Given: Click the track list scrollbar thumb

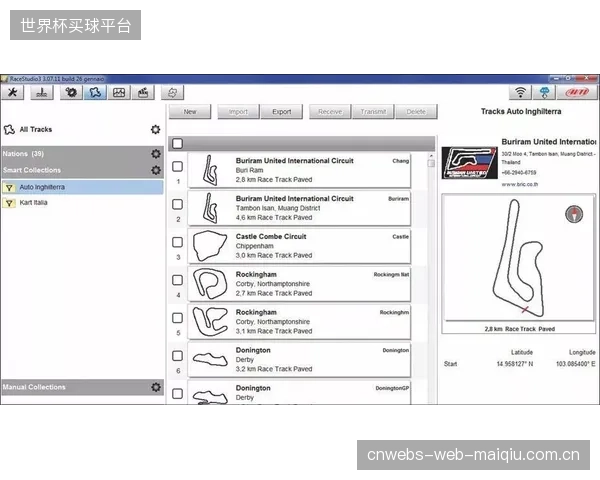Looking at the screenshot, I should 431,163.
